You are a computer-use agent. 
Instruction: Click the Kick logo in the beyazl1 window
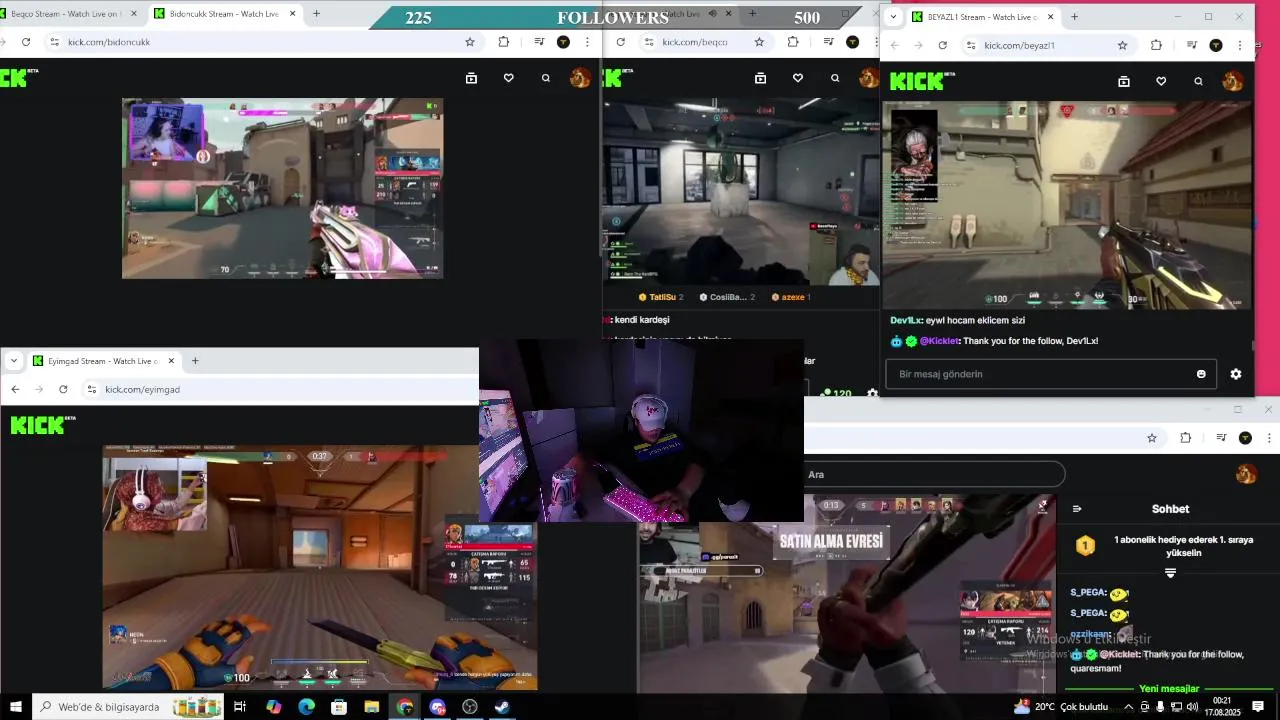coord(922,81)
